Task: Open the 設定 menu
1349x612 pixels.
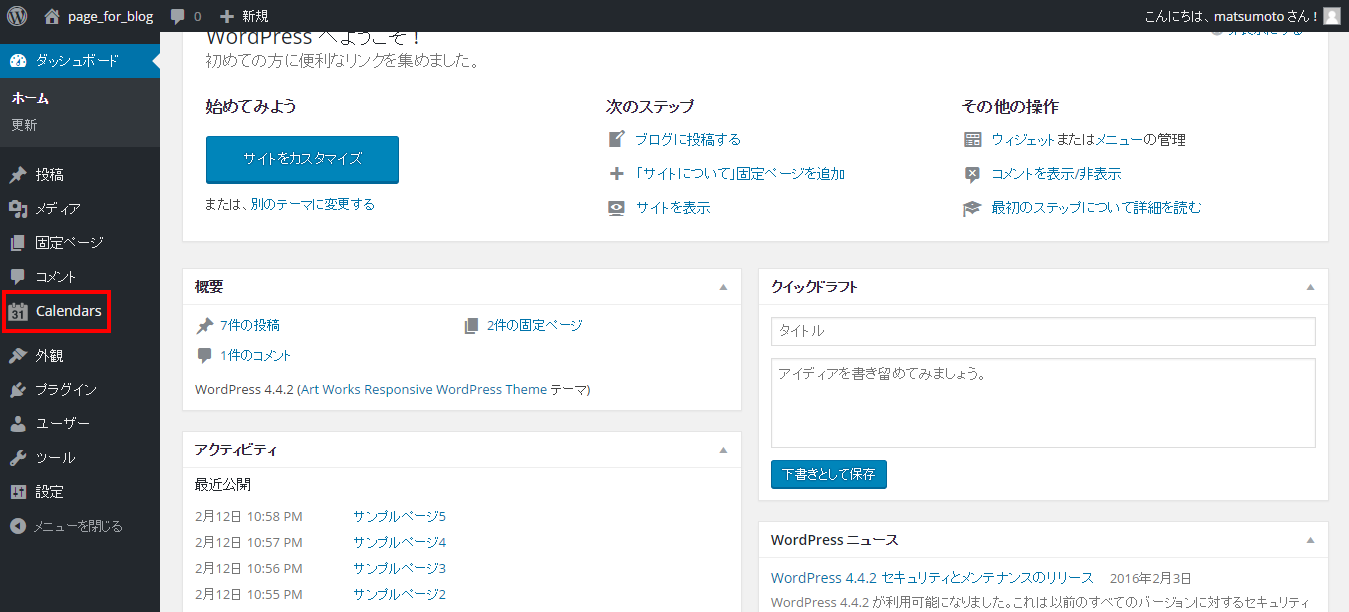Action: point(50,492)
